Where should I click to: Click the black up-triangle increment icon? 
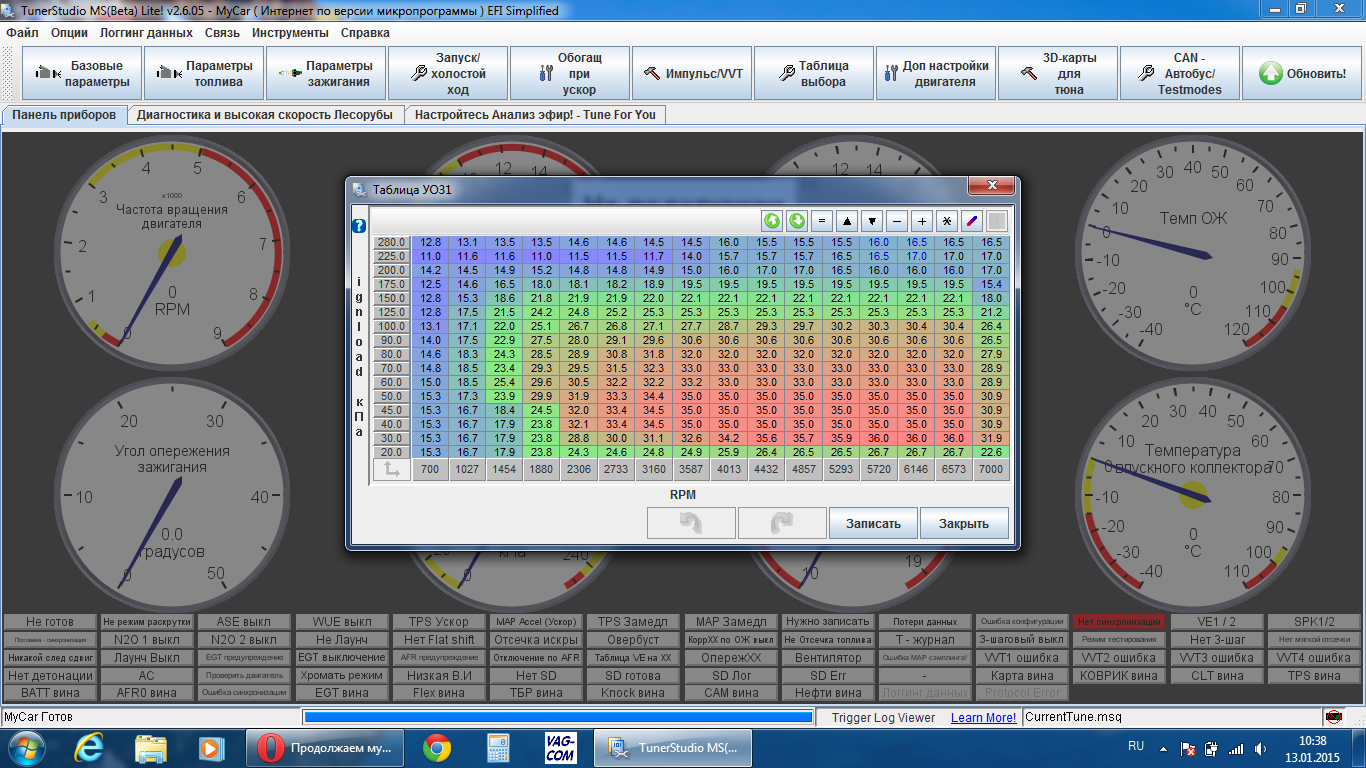[847, 221]
